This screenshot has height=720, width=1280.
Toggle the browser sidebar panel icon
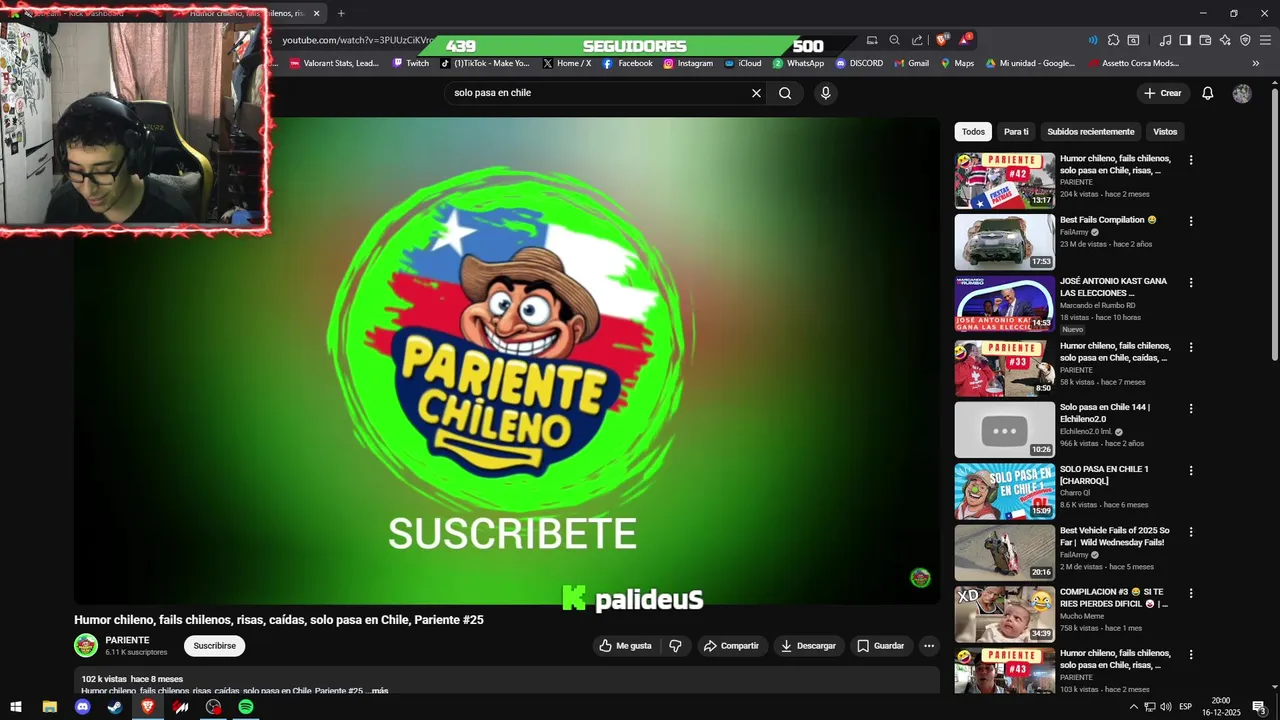[x=1185, y=40]
